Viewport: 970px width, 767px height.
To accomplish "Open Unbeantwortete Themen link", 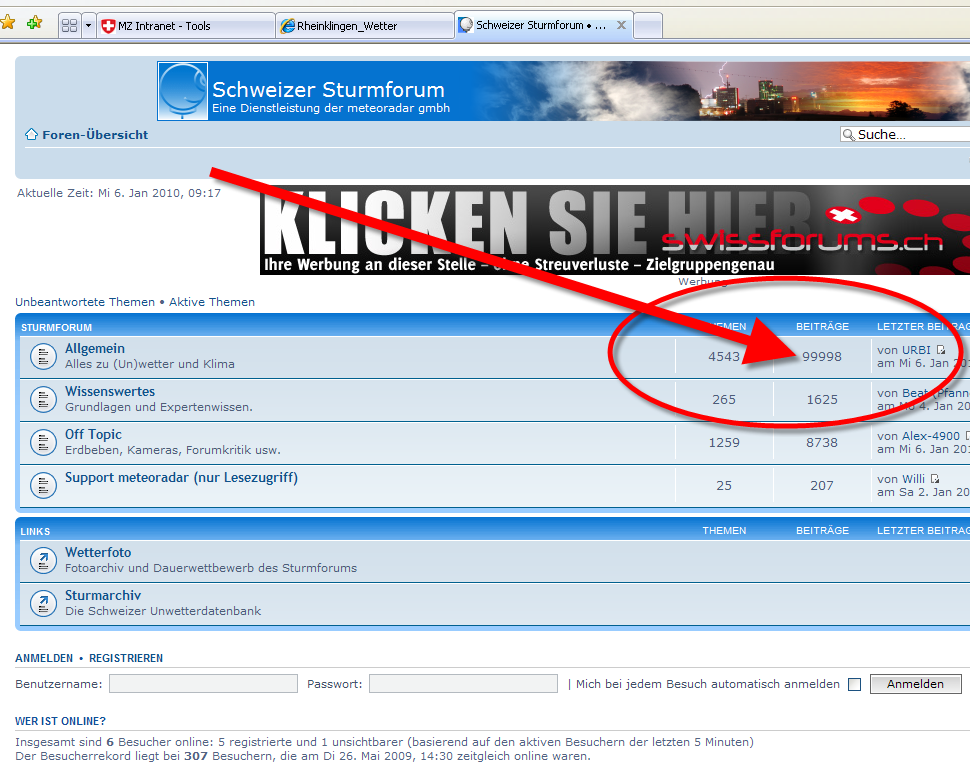I will tap(85, 302).
